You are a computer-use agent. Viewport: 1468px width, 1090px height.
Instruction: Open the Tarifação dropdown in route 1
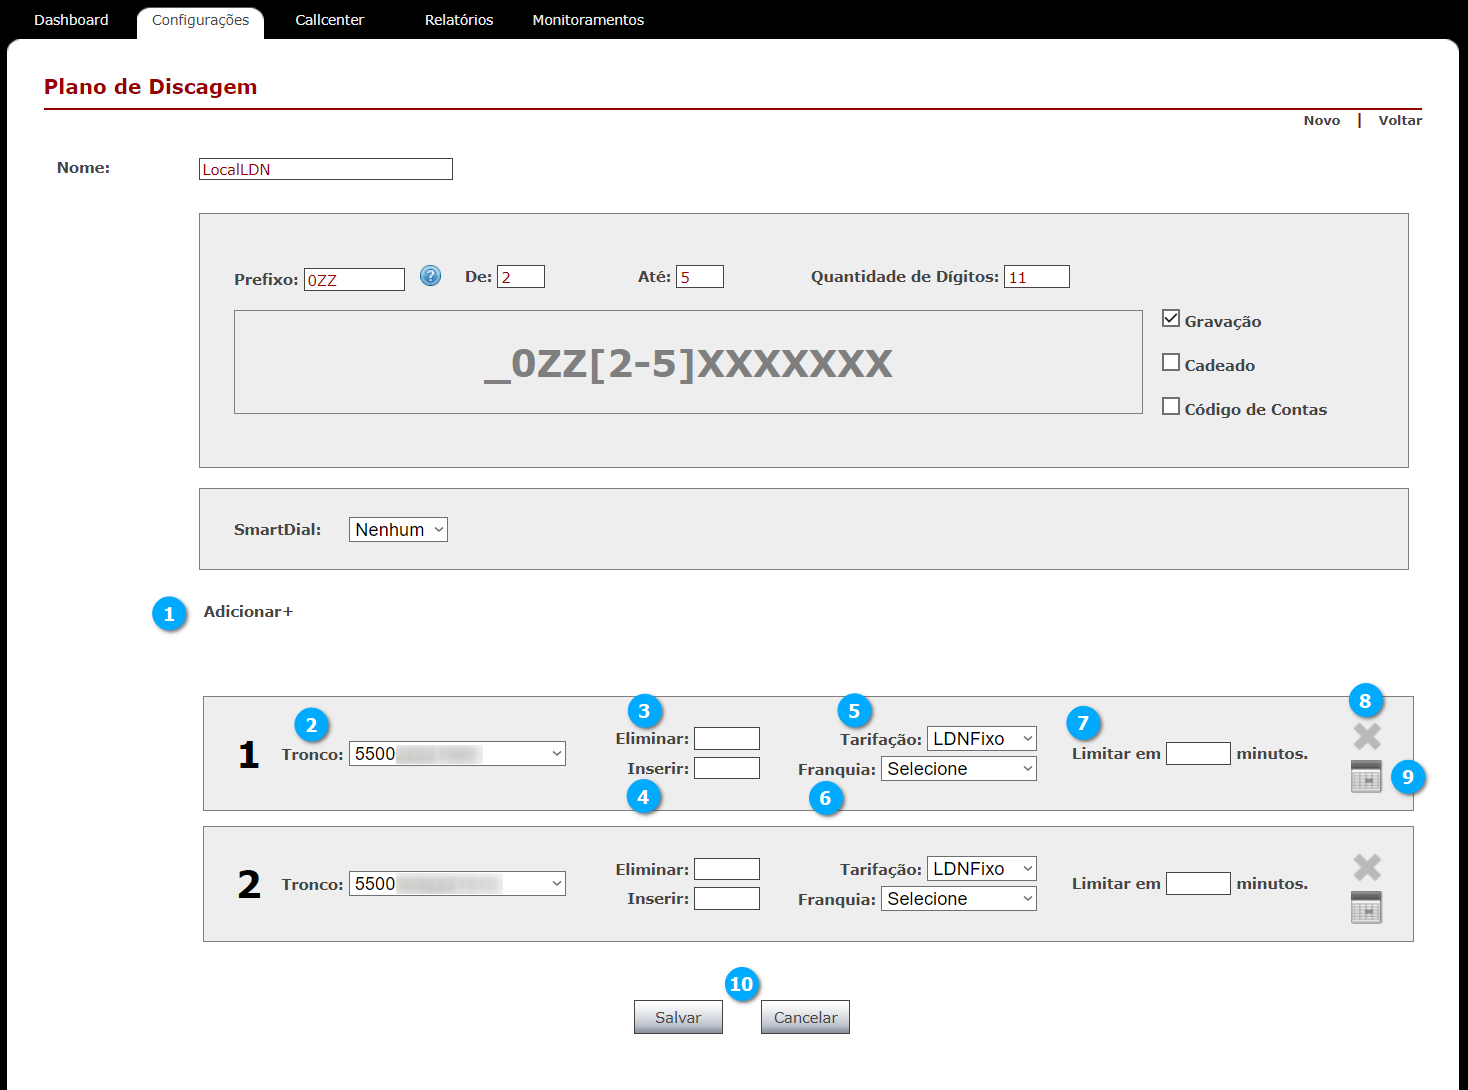982,739
